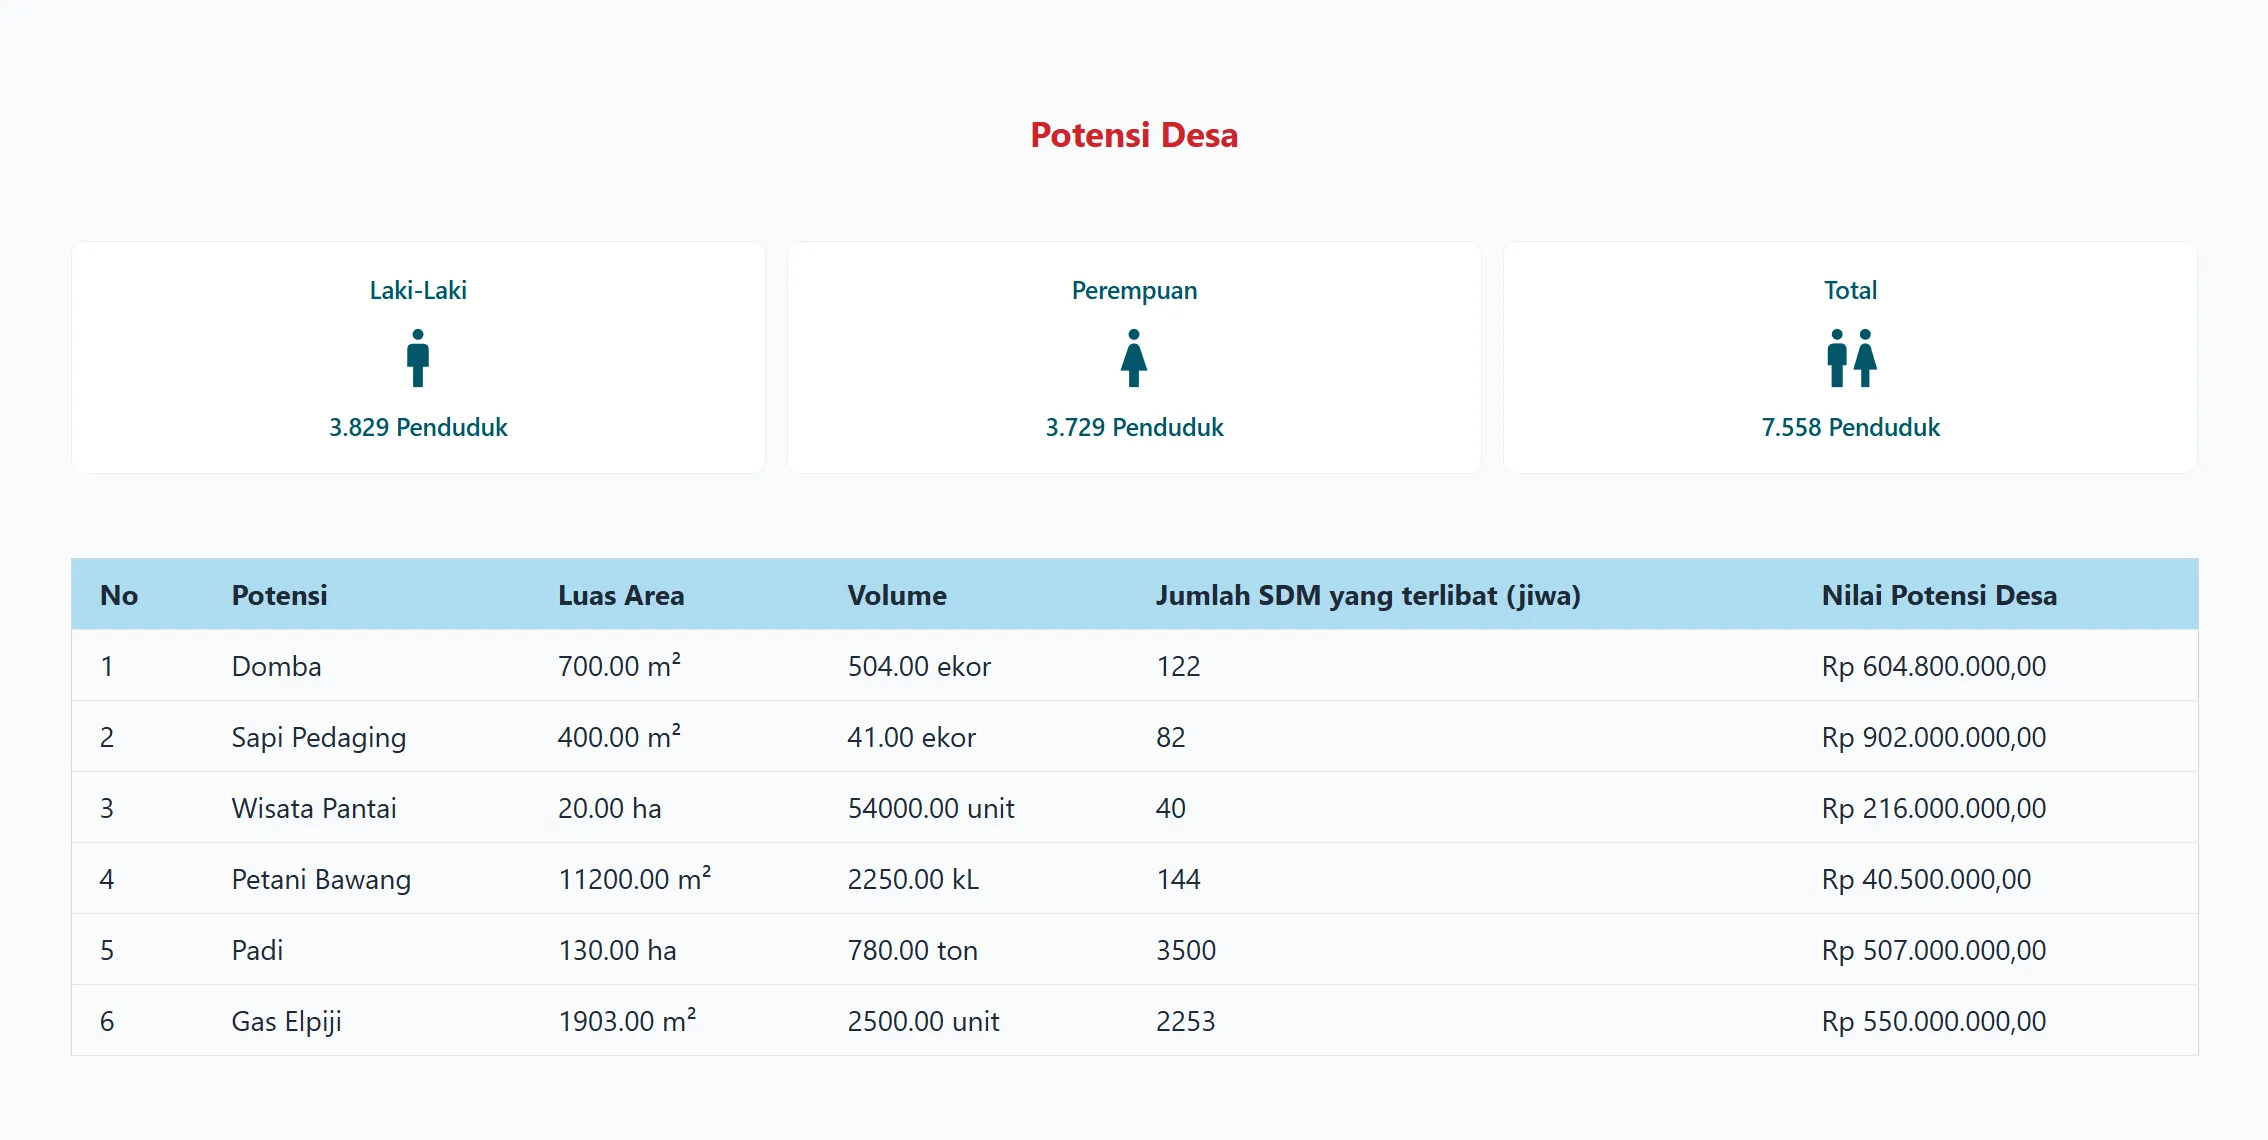Click the Volume column header
The width and height of the screenshot is (2268, 1140).
point(896,595)
